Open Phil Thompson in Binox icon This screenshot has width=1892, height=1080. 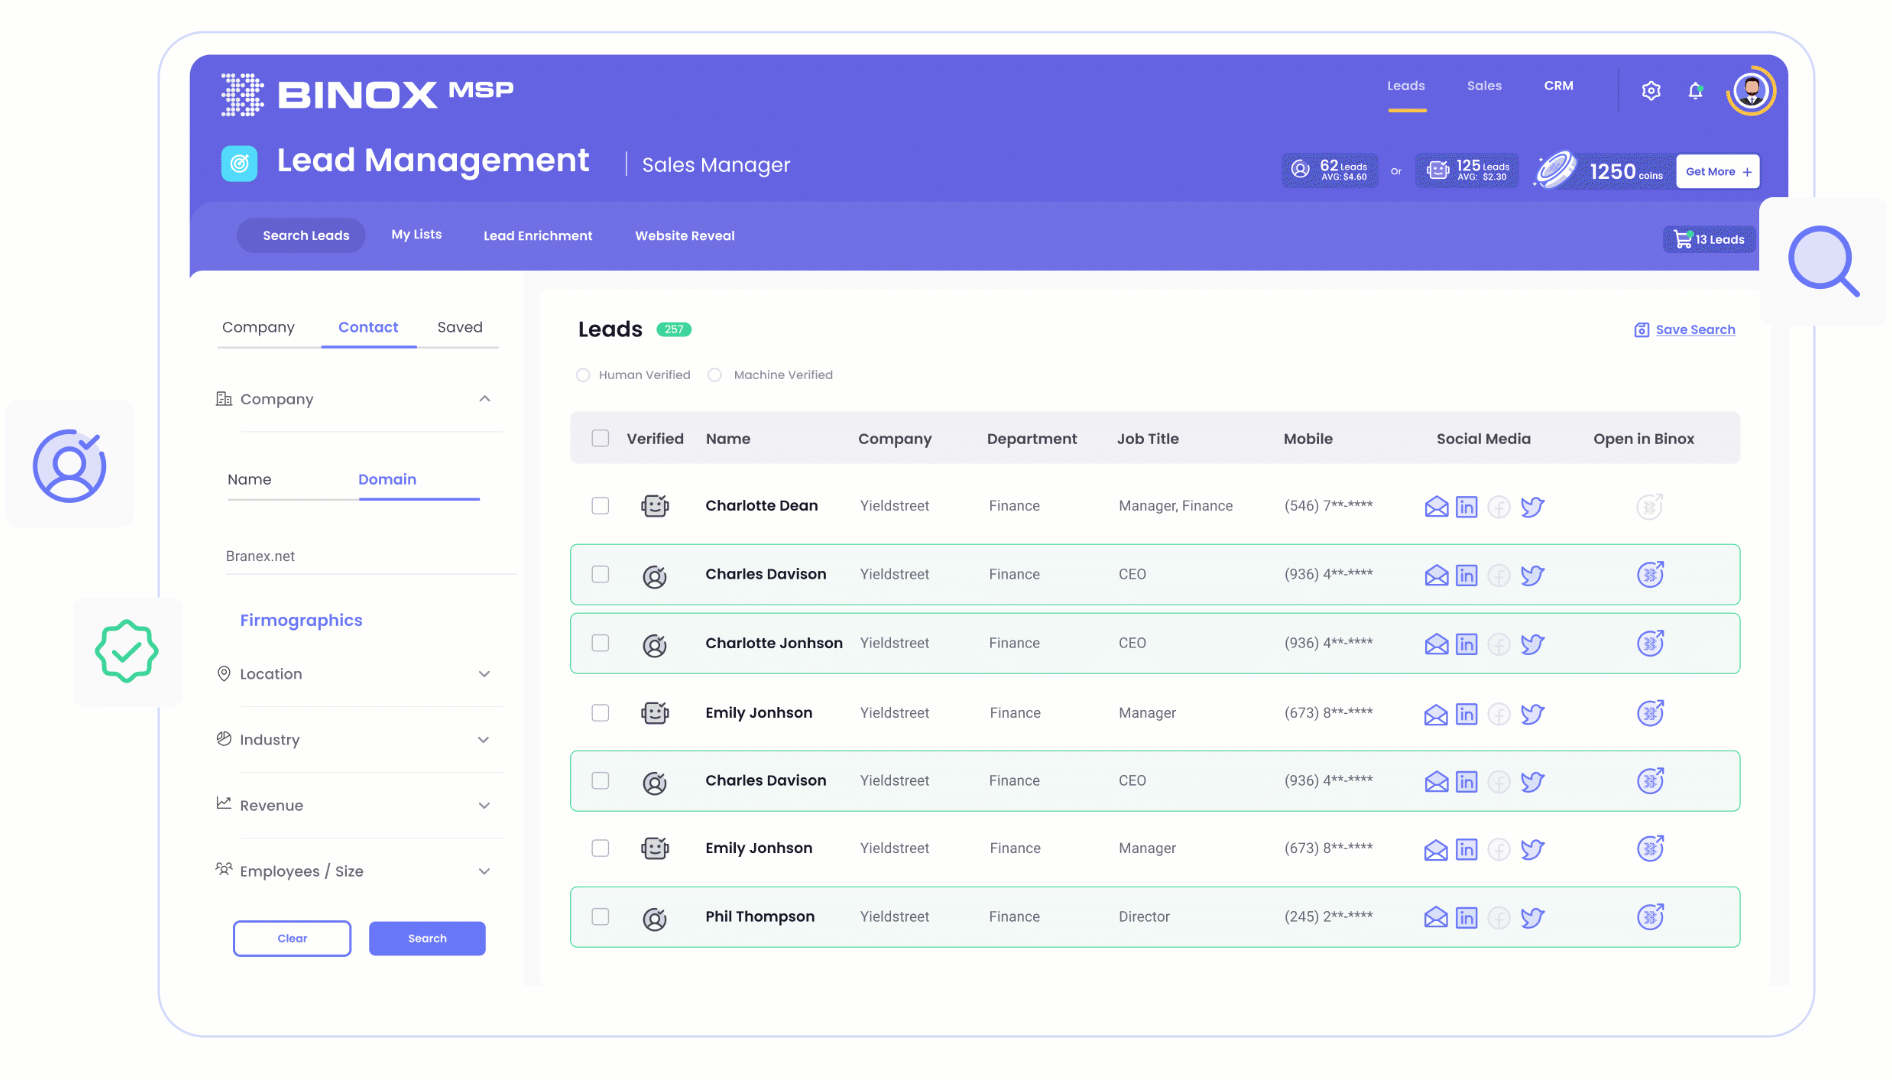(x=1650, y=916)
